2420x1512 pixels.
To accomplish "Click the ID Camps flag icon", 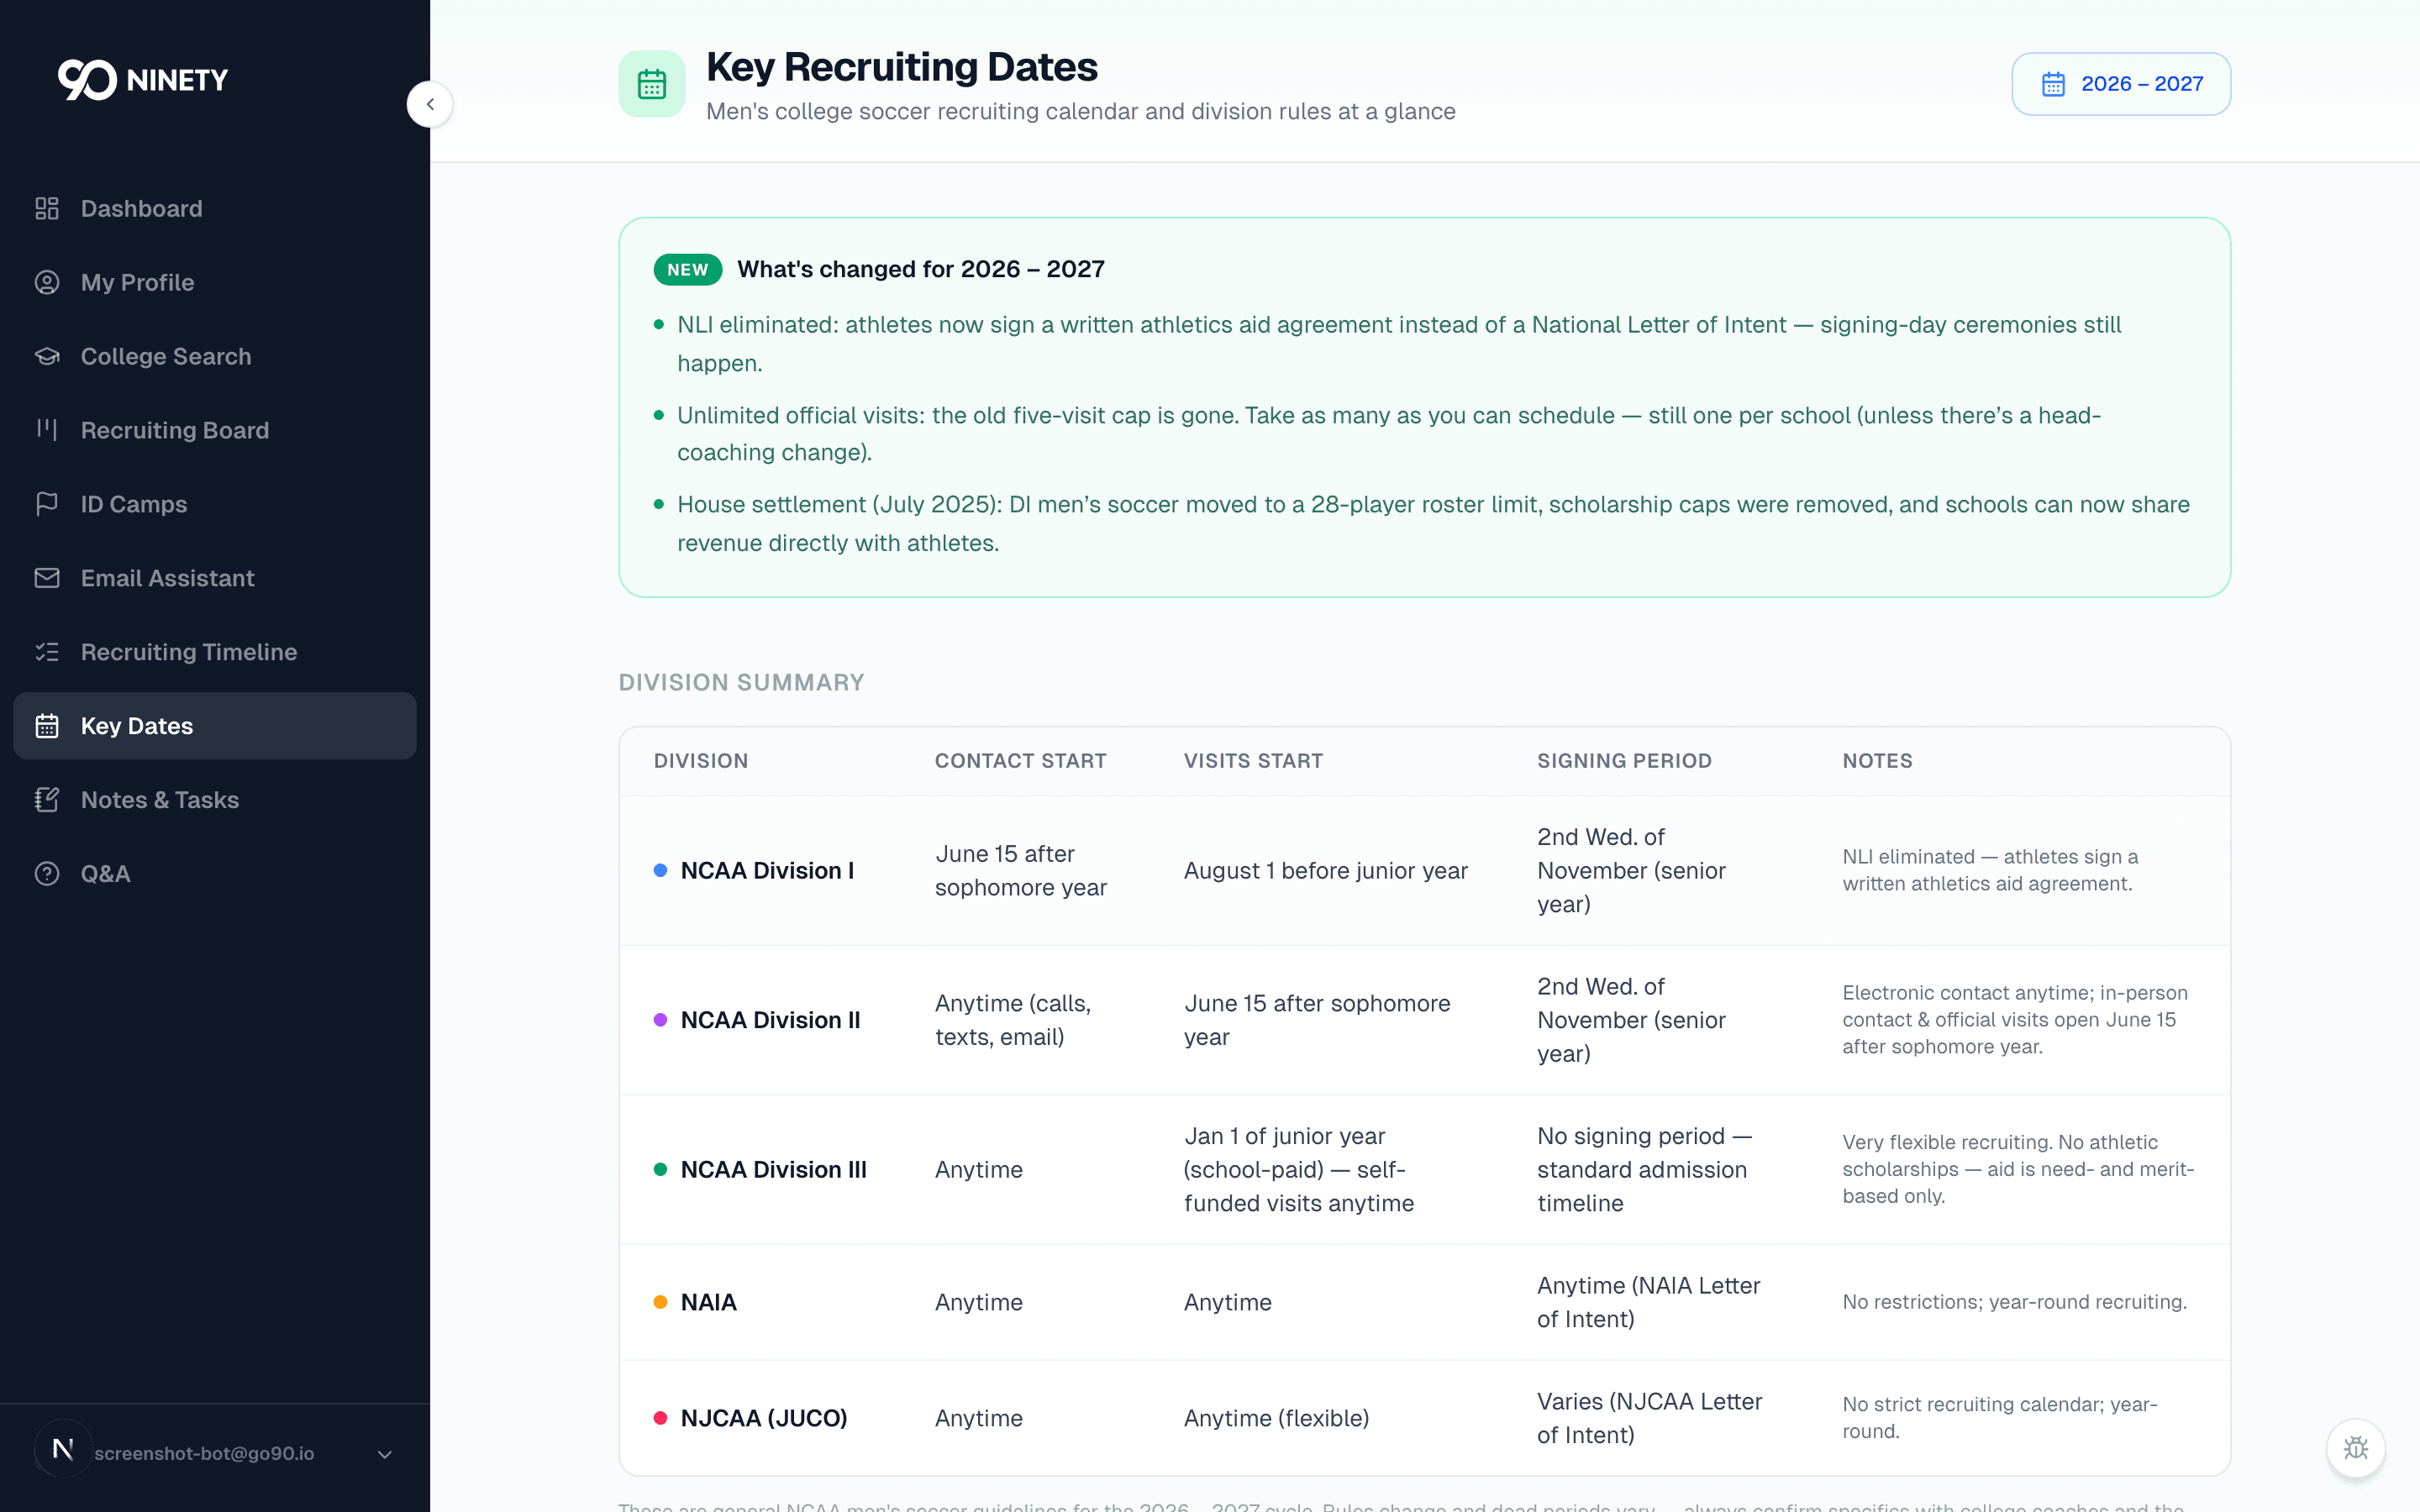I will point(47,504).
